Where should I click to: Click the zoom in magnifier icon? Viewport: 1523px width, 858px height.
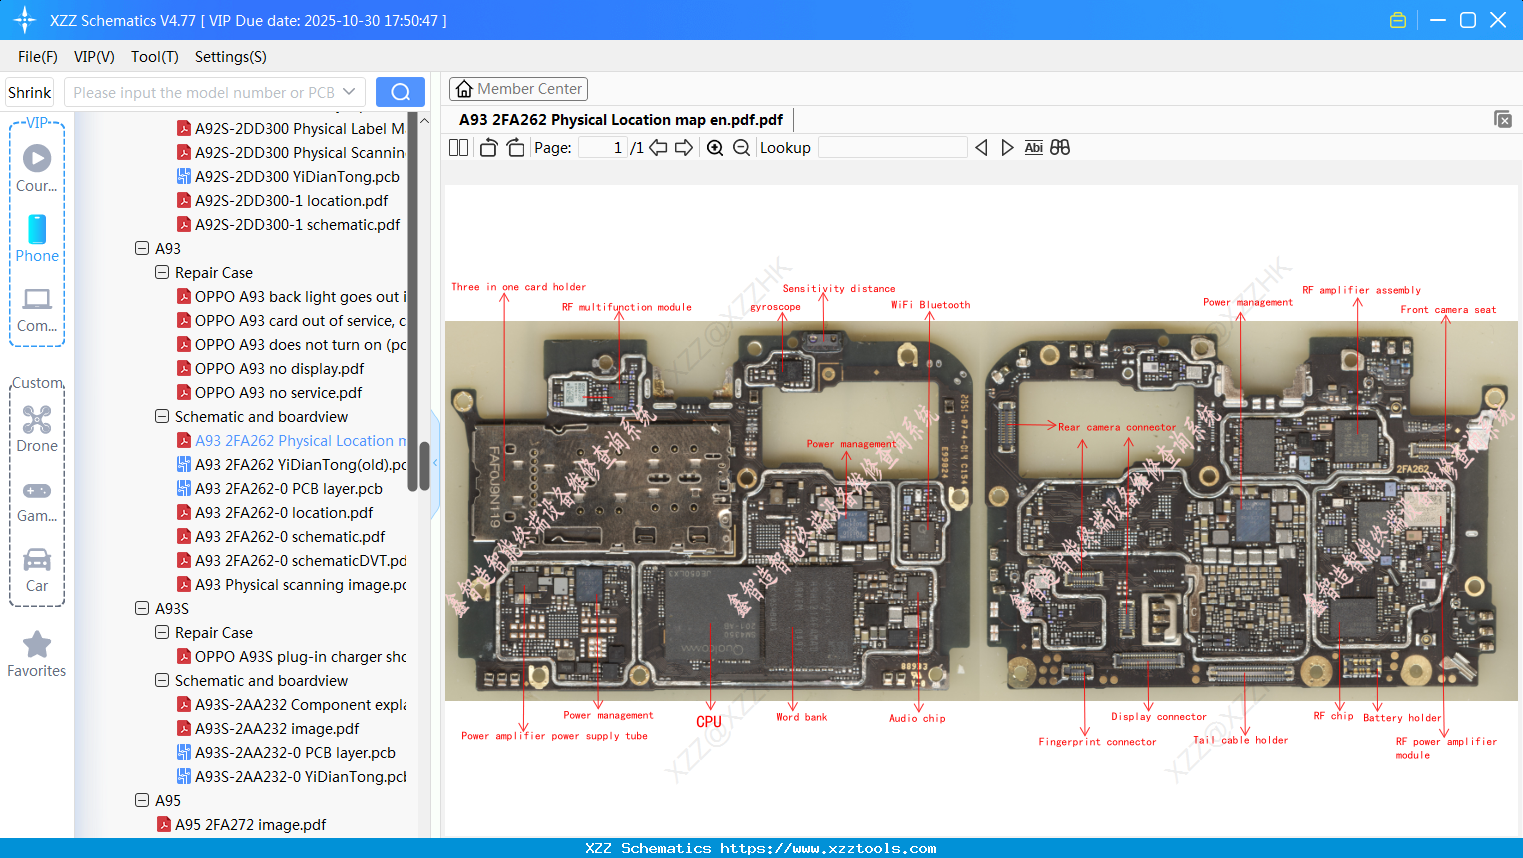[x=715, y=148]
